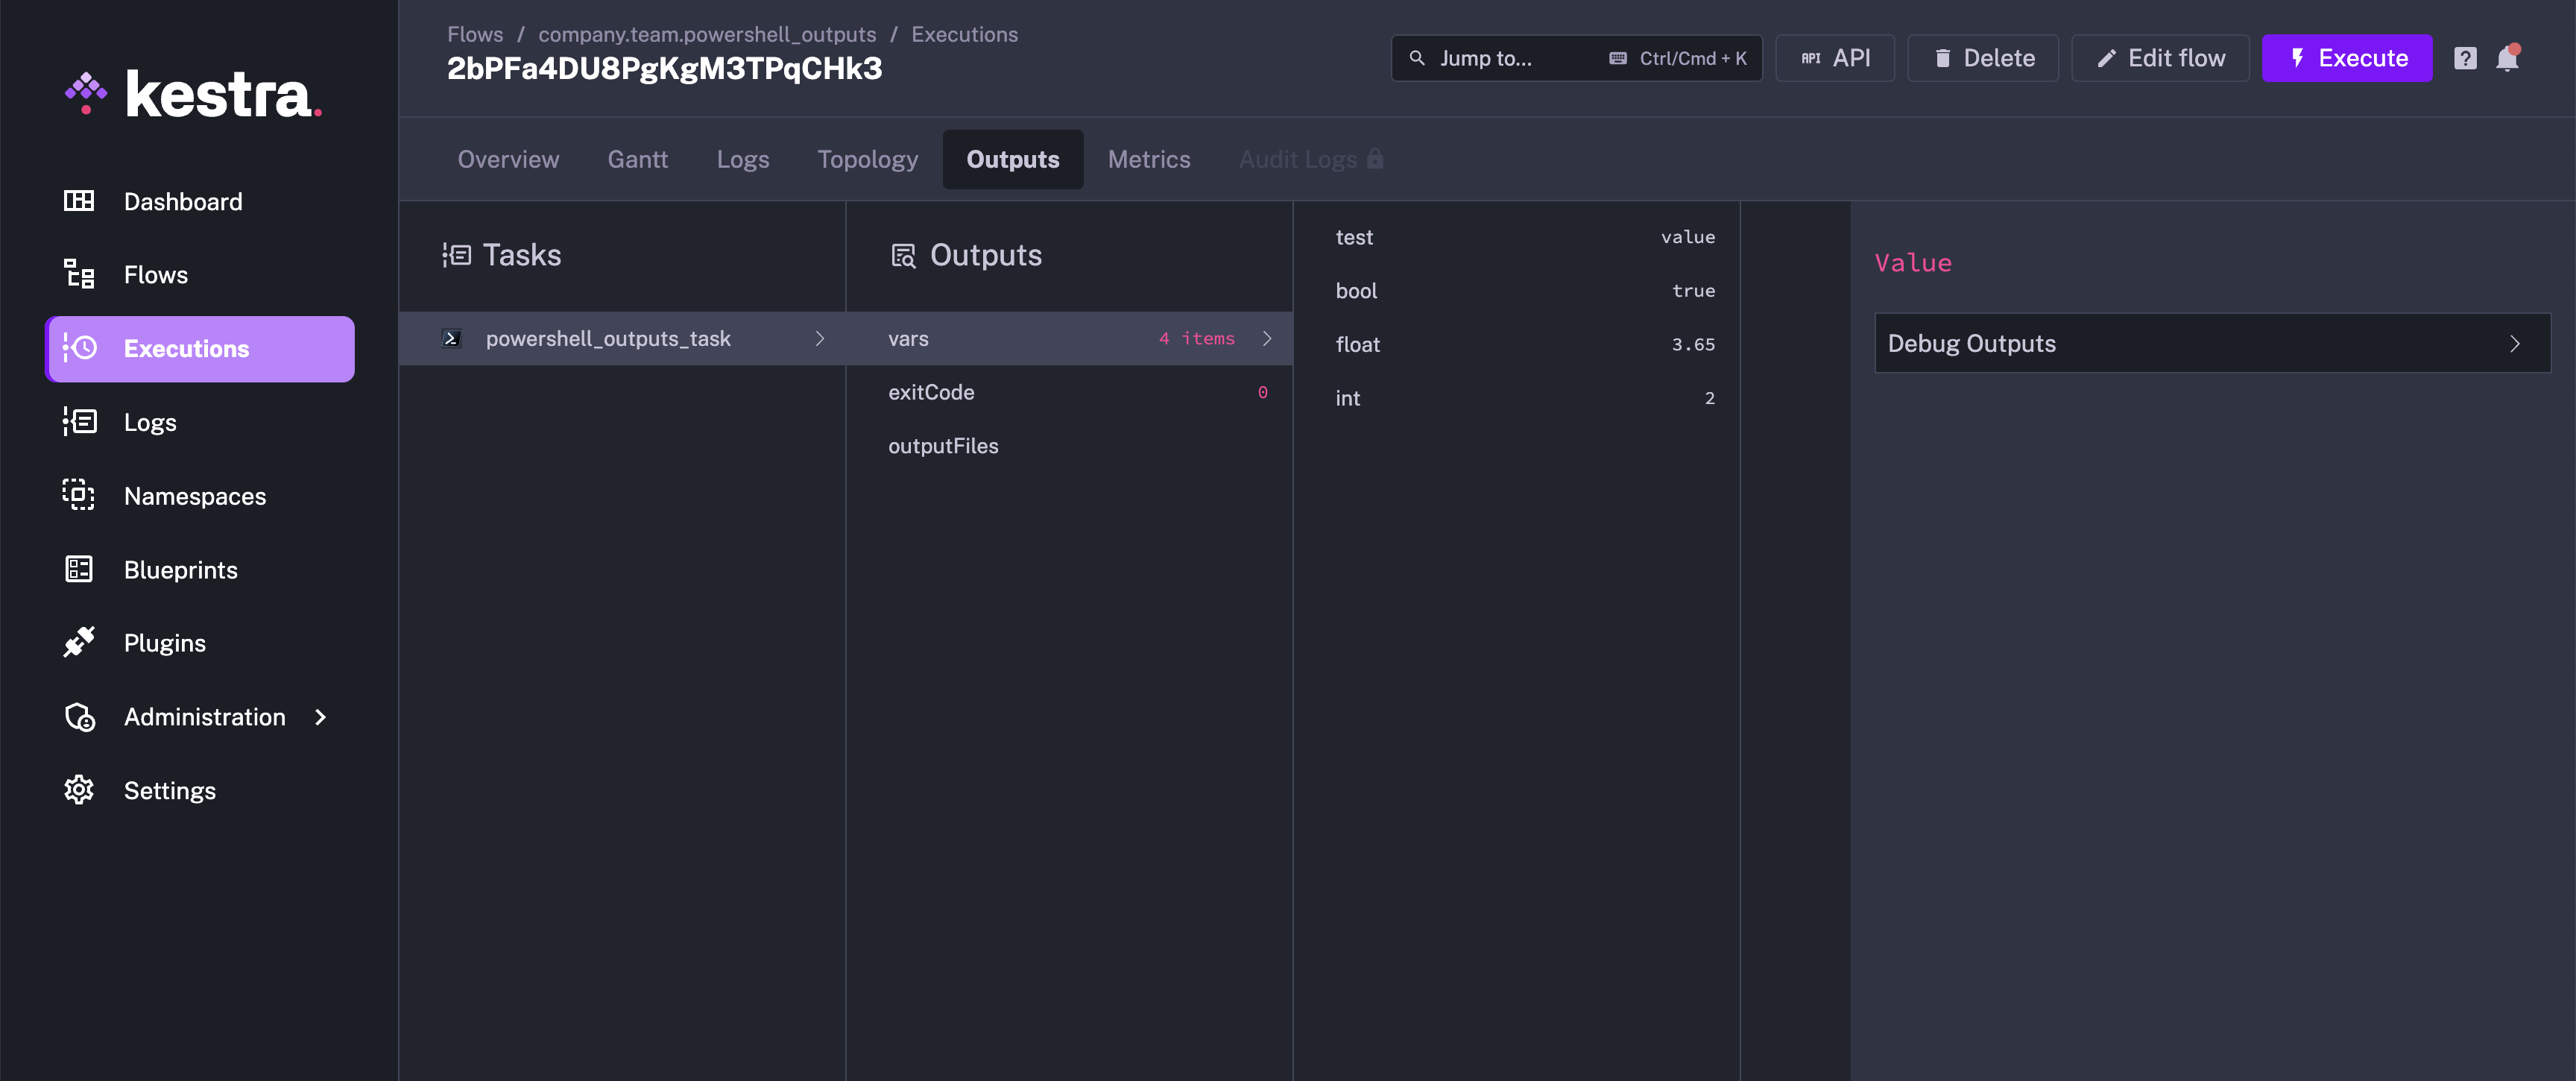Image resolution: width=2576 pixels, height=1081 pixels.
Task: Click the Namespaces icon in sidebar
Action: (79, 495)
